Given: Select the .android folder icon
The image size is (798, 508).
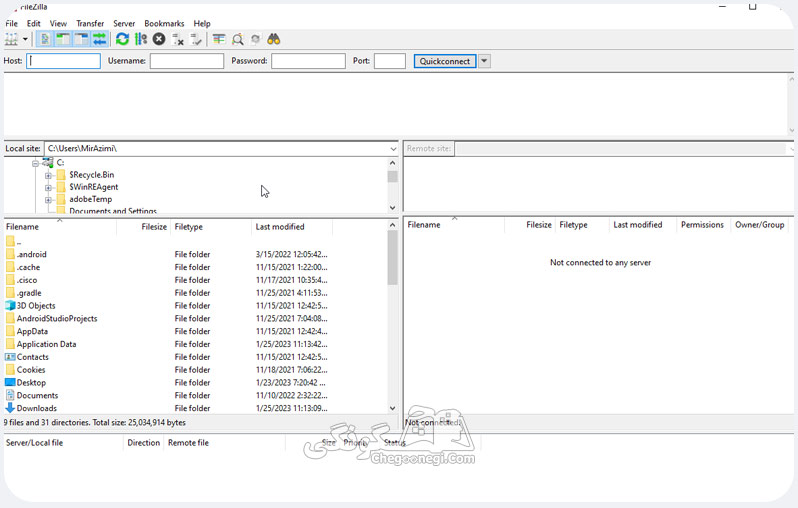Looking at the screenshot, I should pyautogui.click(x=10, y=254).
